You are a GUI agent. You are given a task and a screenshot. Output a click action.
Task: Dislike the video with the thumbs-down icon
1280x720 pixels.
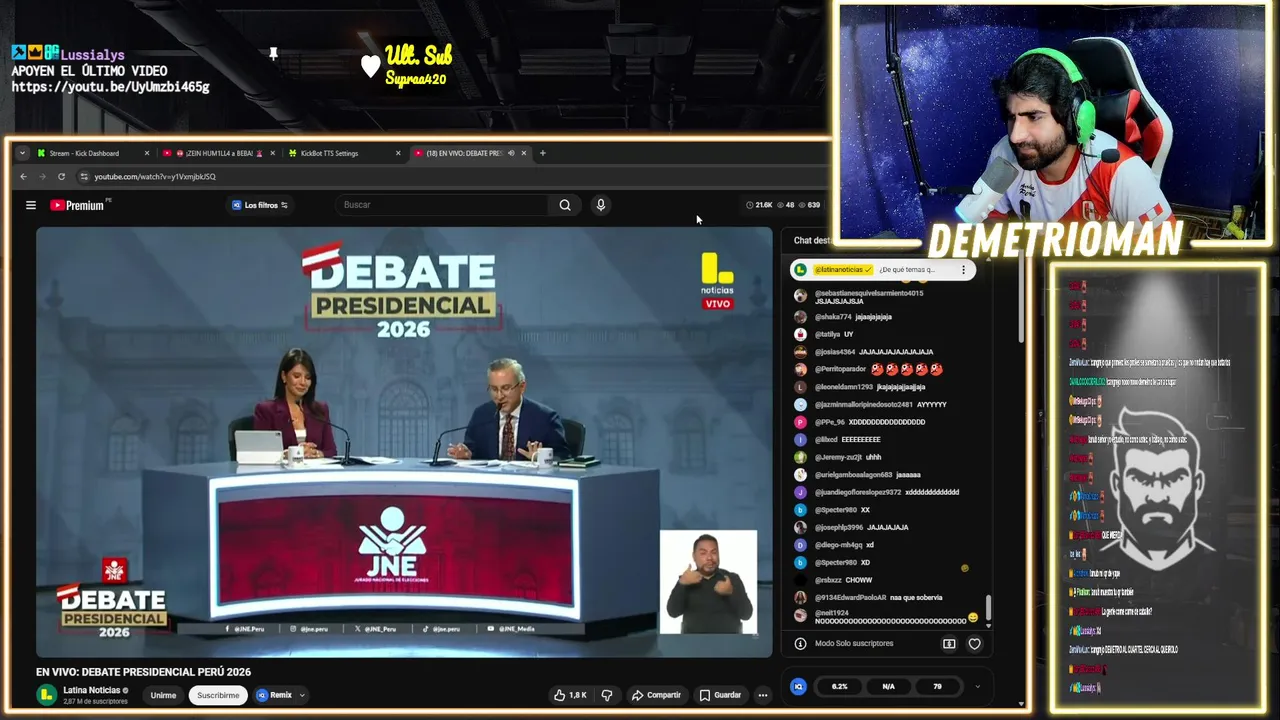[606, 695]
